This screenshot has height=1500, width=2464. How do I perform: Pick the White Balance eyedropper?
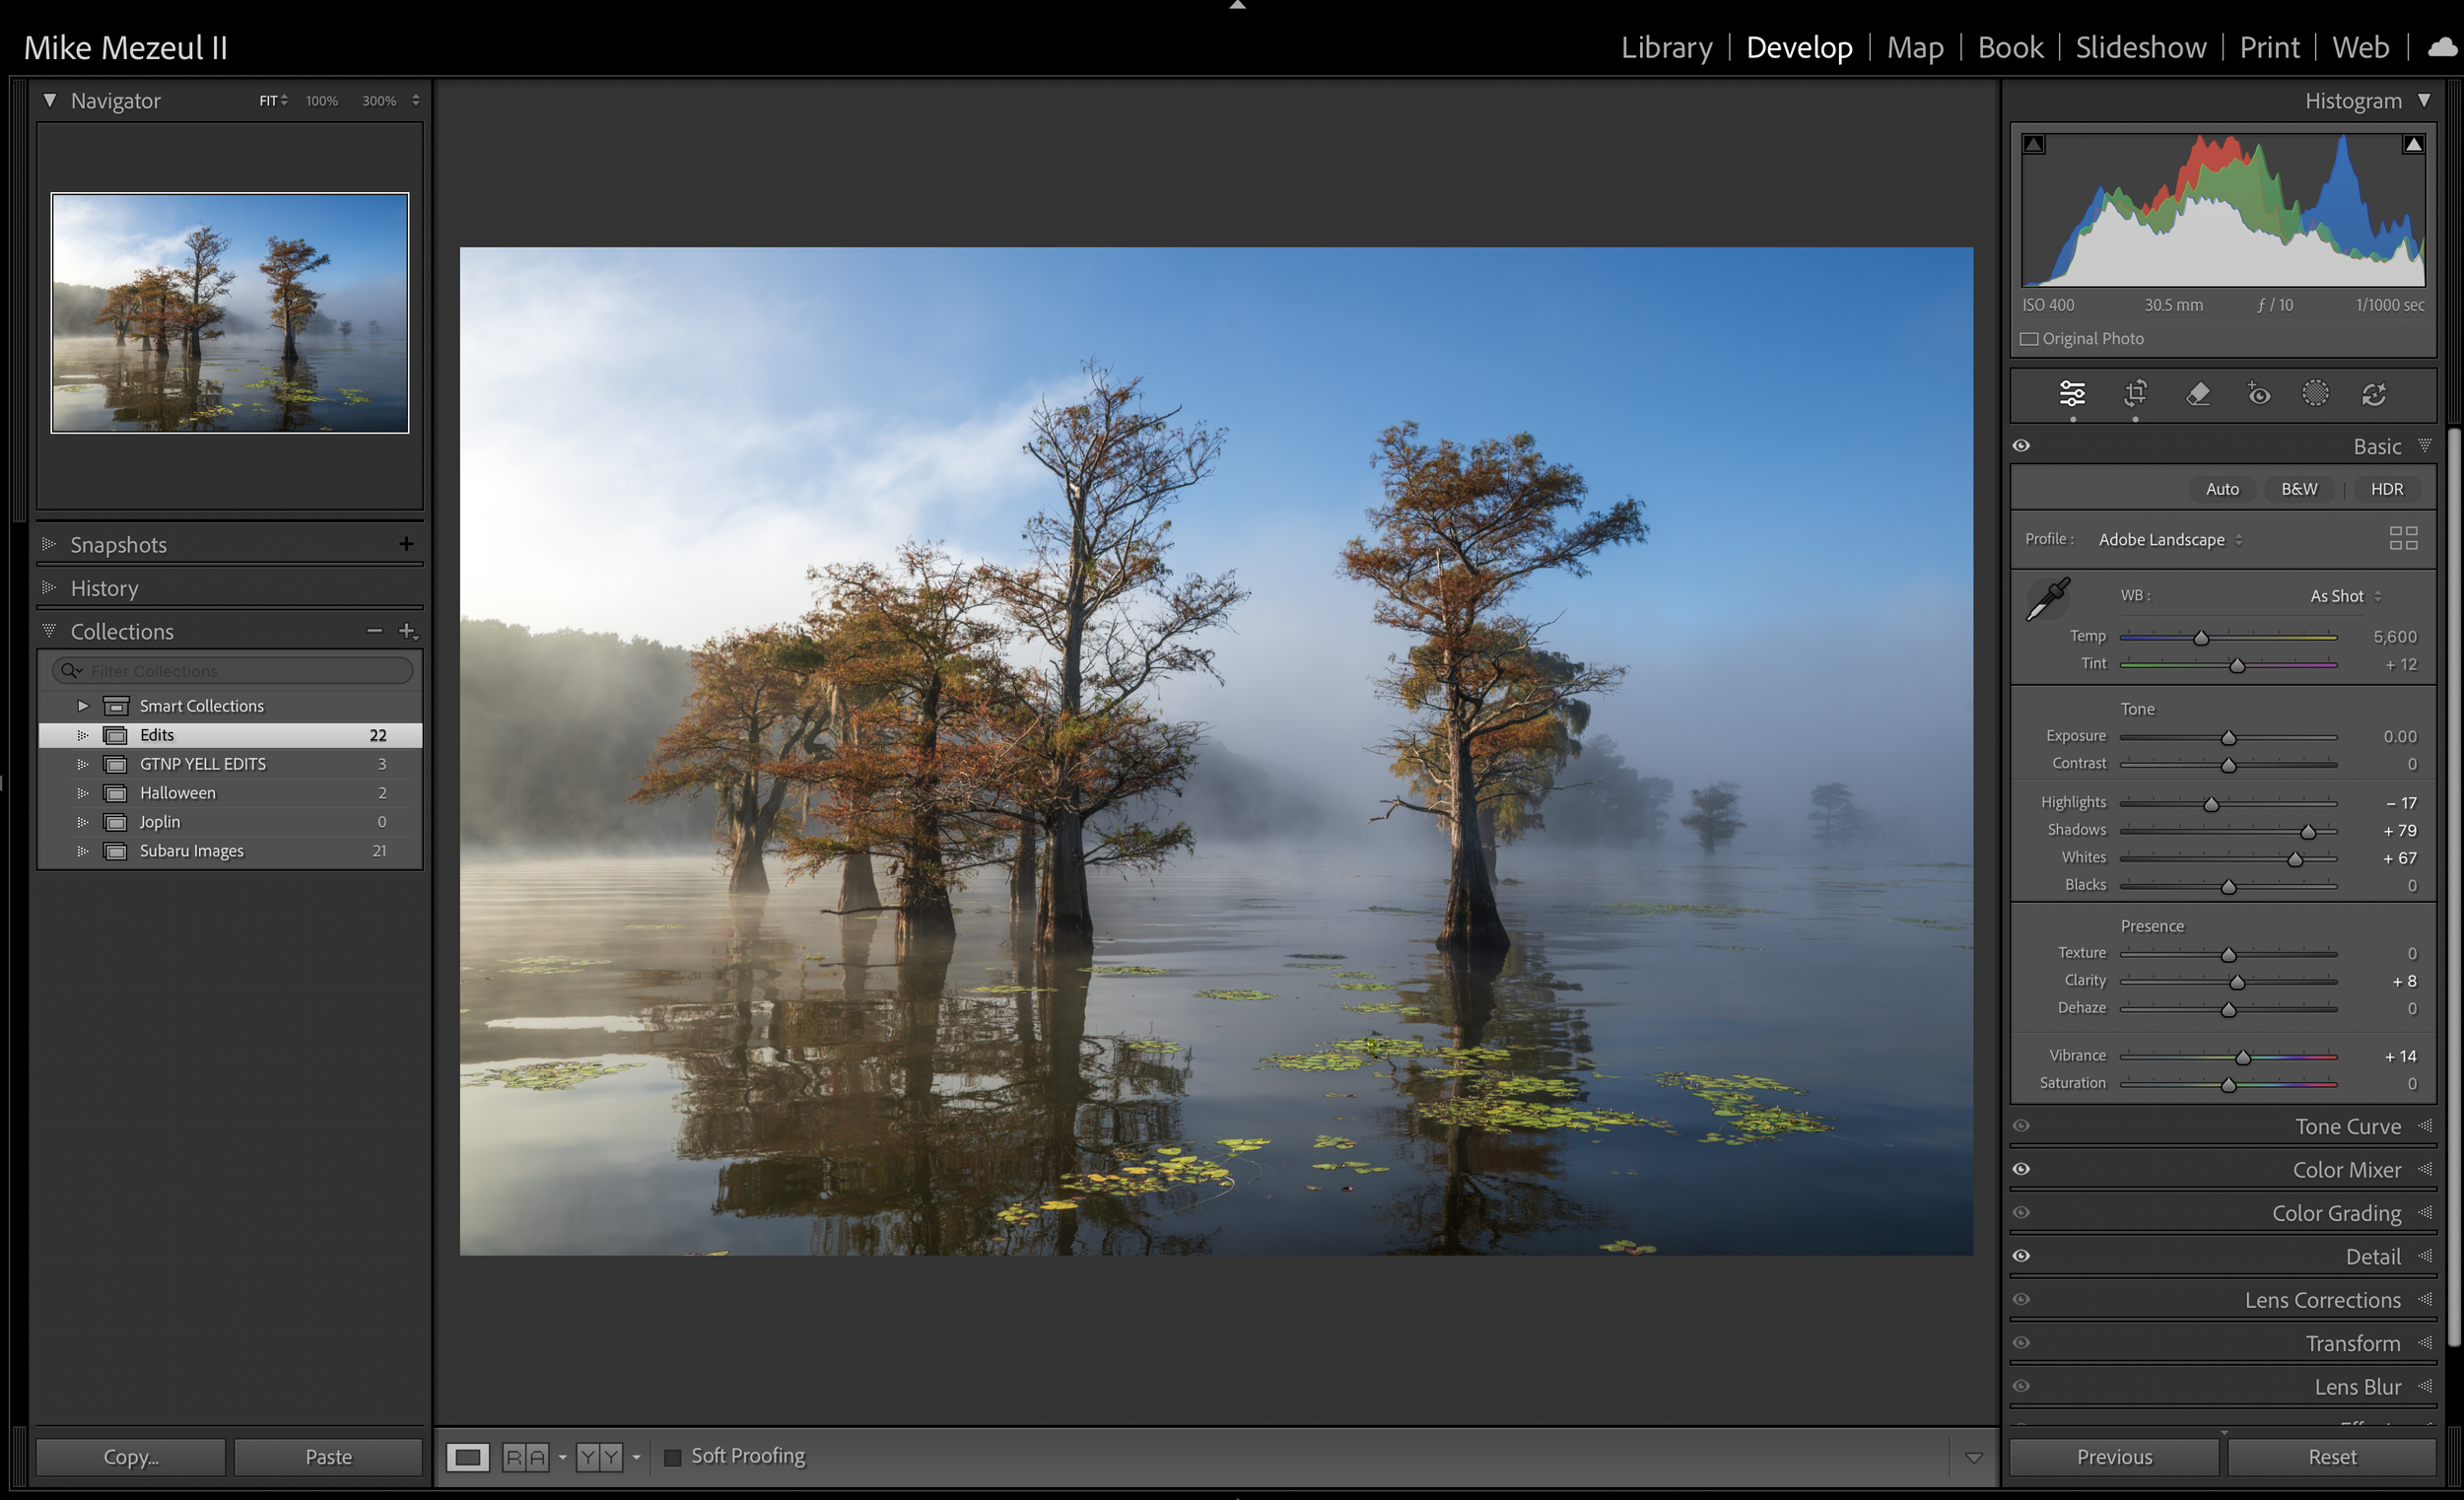pos(2047,599)
